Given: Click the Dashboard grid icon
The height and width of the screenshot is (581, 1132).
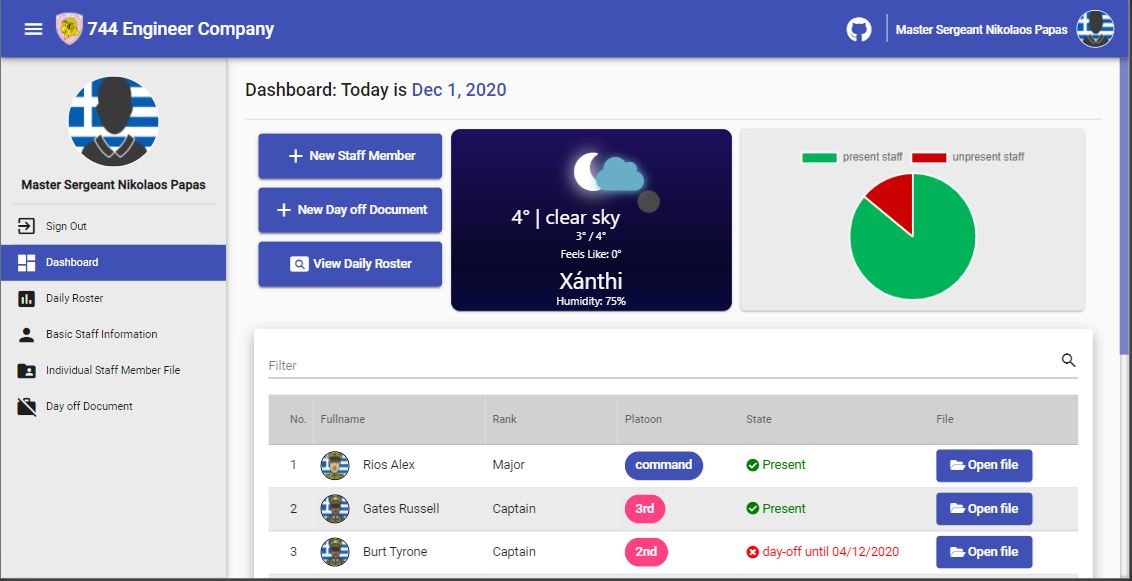Looking at the screenshot, I should [26, 263].
